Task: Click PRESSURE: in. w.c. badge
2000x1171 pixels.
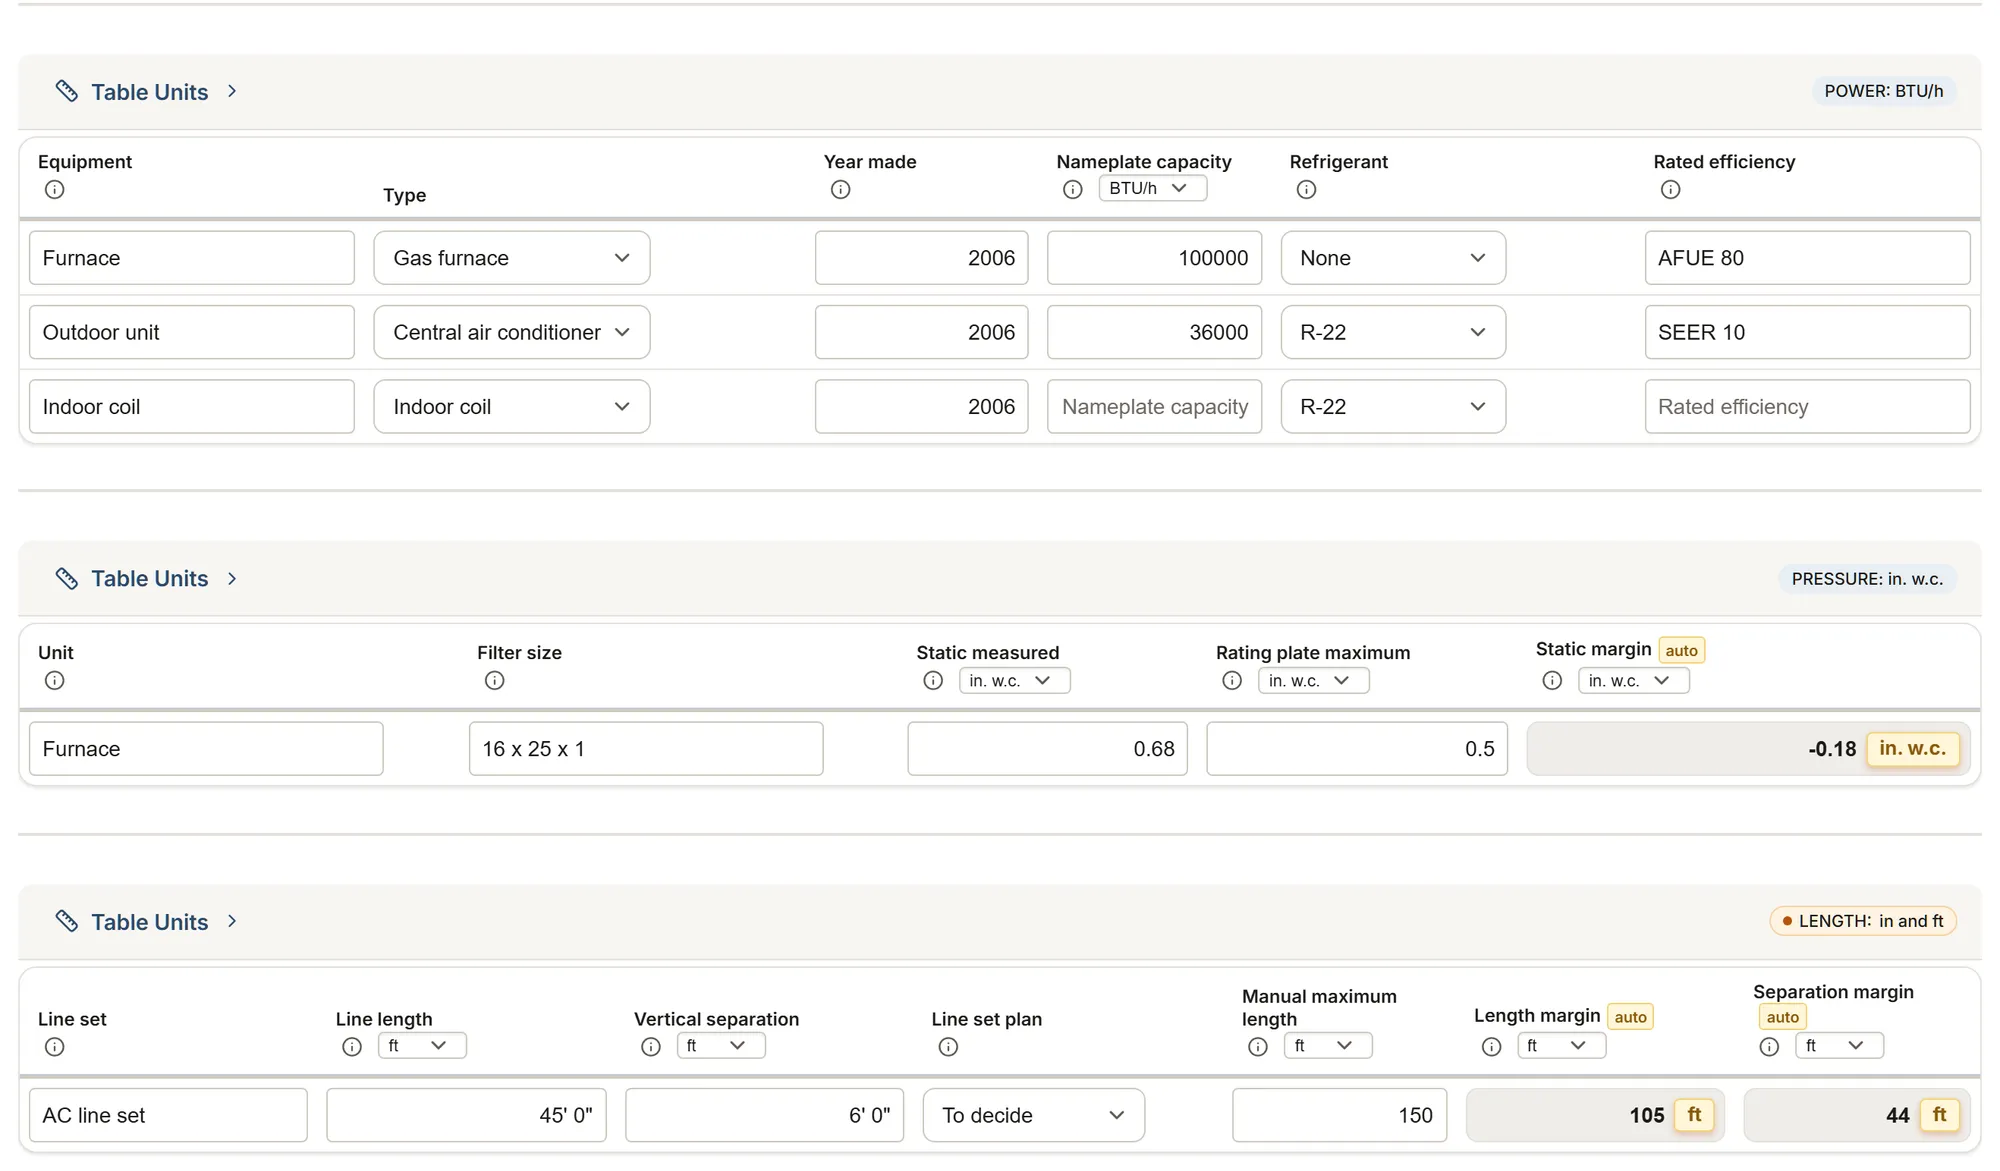Action: [x=1867, y=578]
